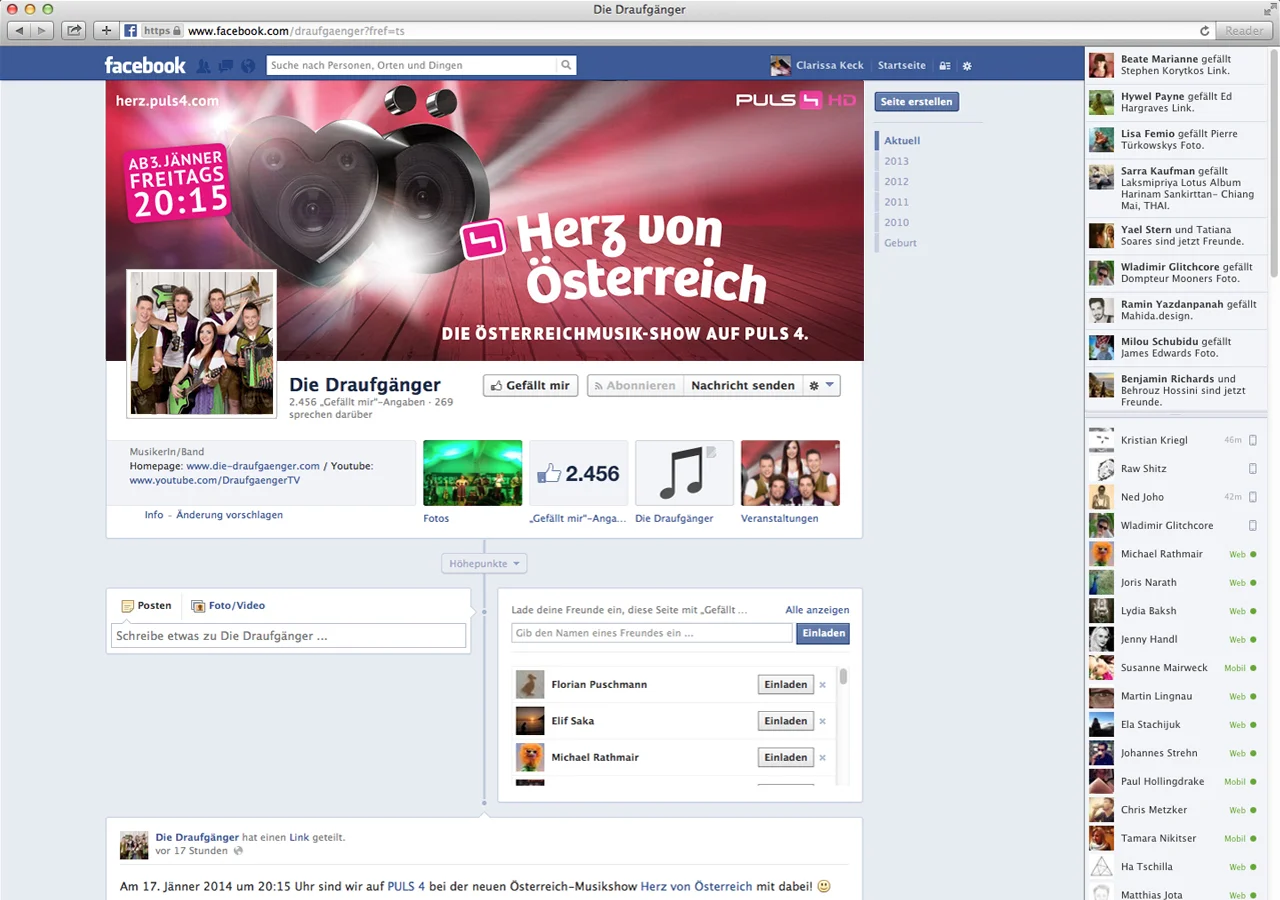This screenshot has height=900, width=1280.
Task: Click invite list scrollbar
Action: click(844, 677)
